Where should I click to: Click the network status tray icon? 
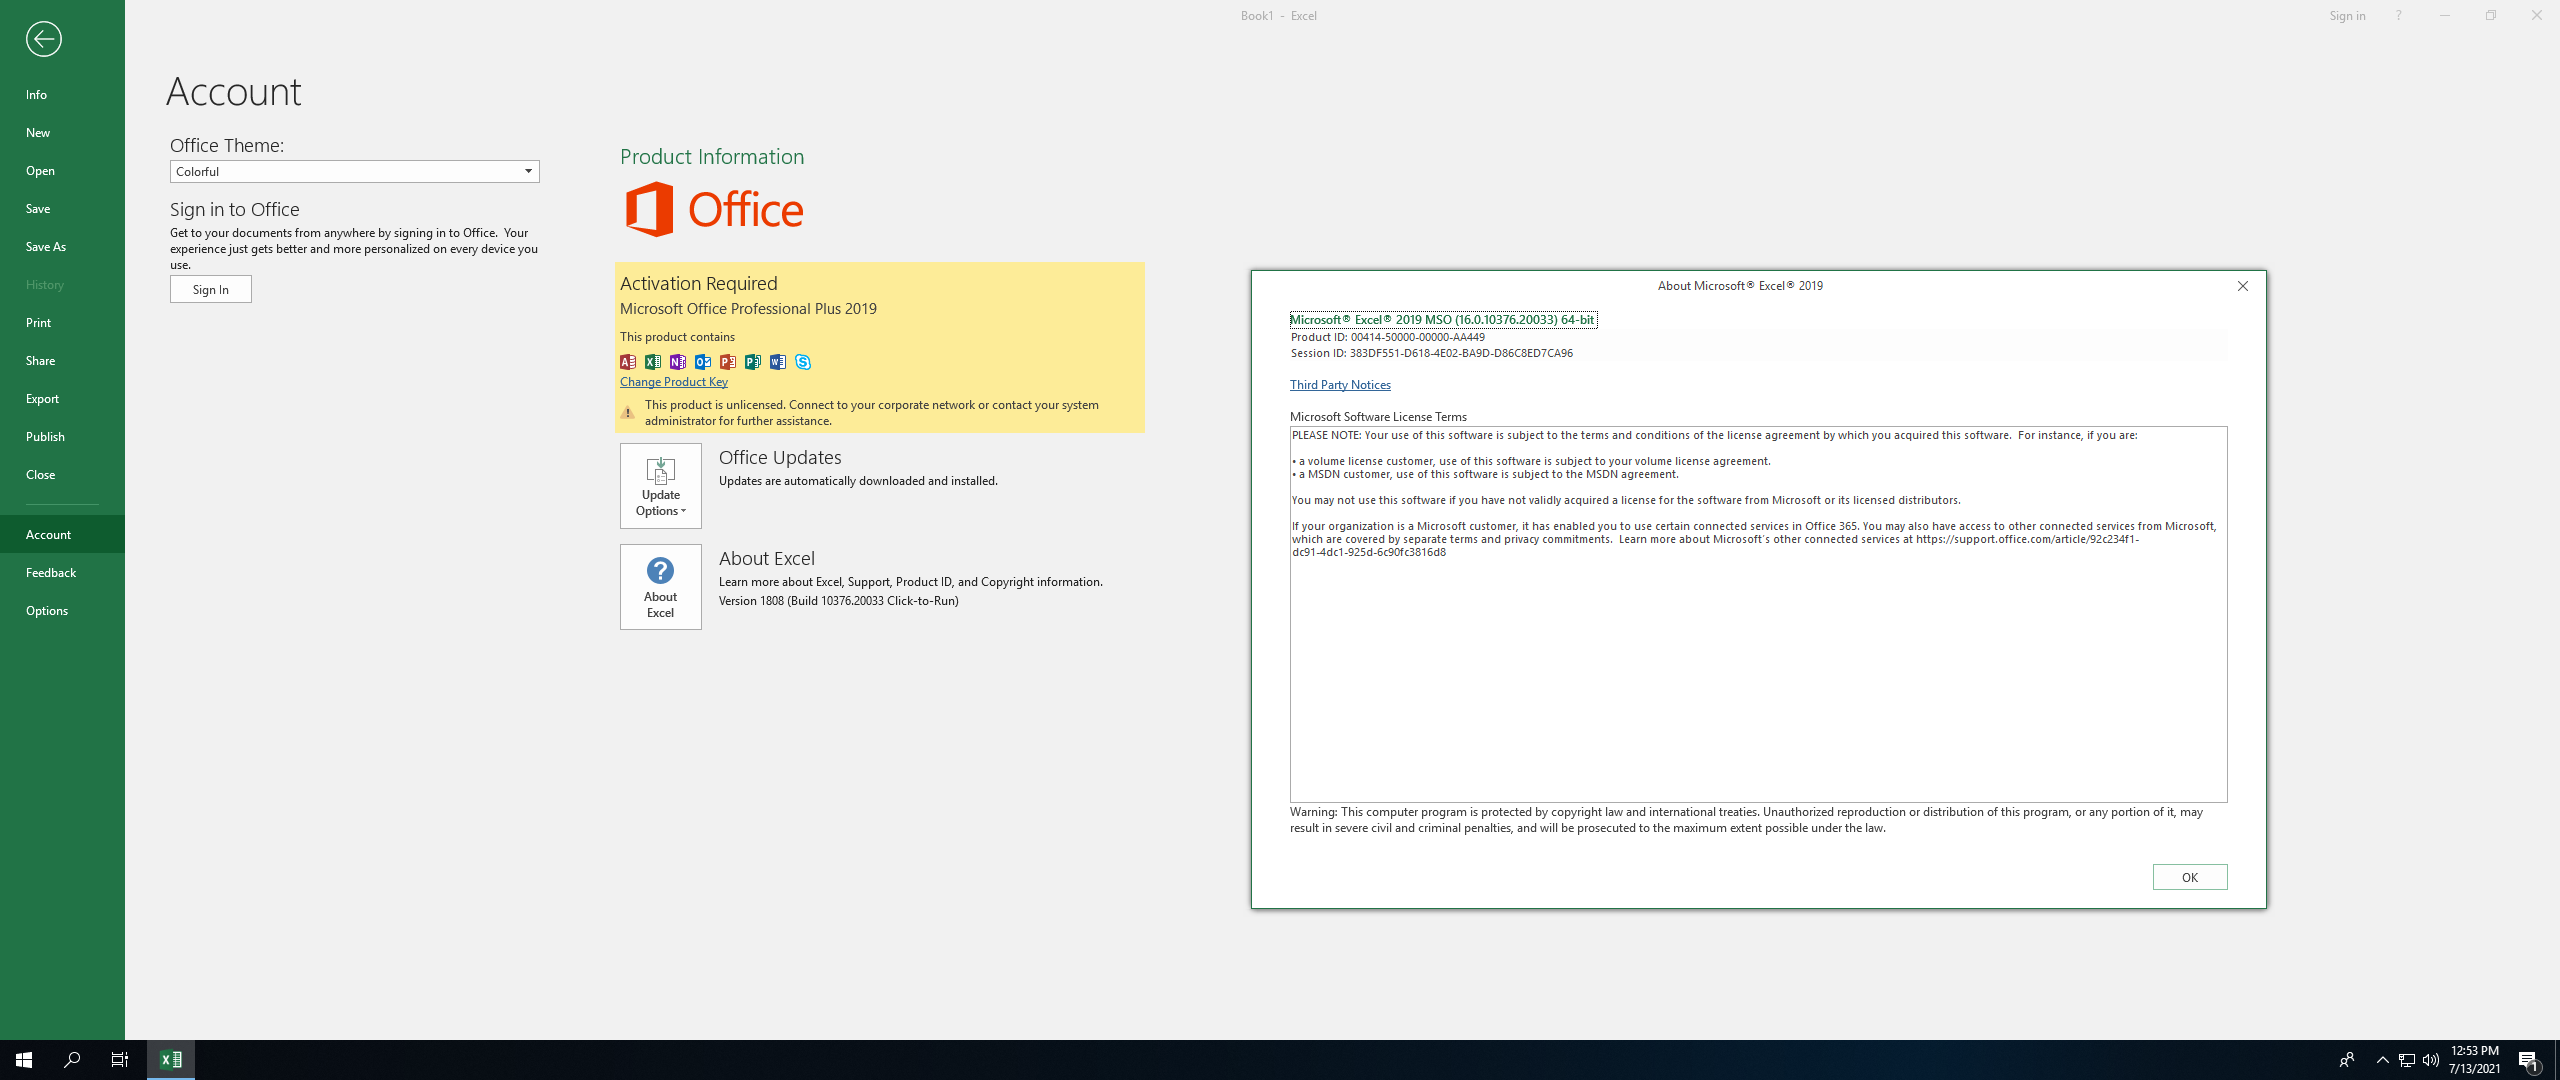[x=2407, y=1060]
